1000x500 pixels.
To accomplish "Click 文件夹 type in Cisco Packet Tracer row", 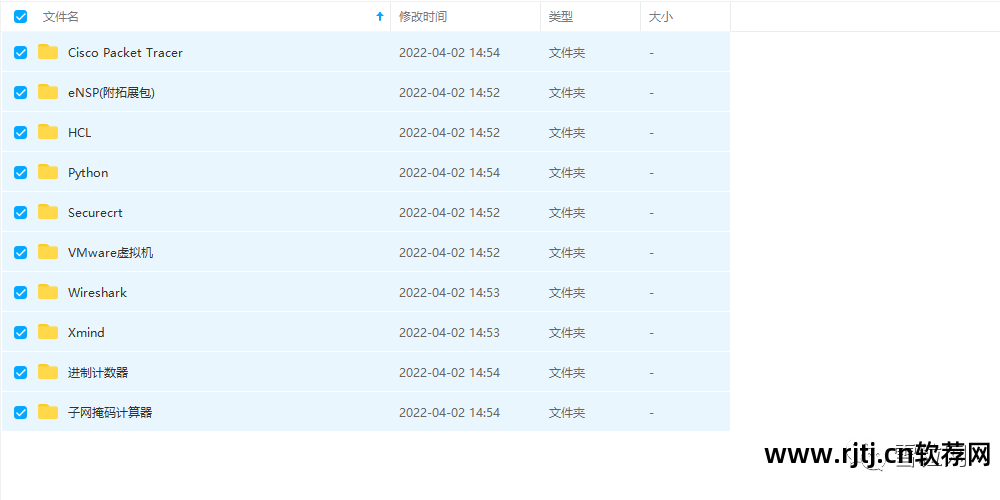I will pos(567,53).
